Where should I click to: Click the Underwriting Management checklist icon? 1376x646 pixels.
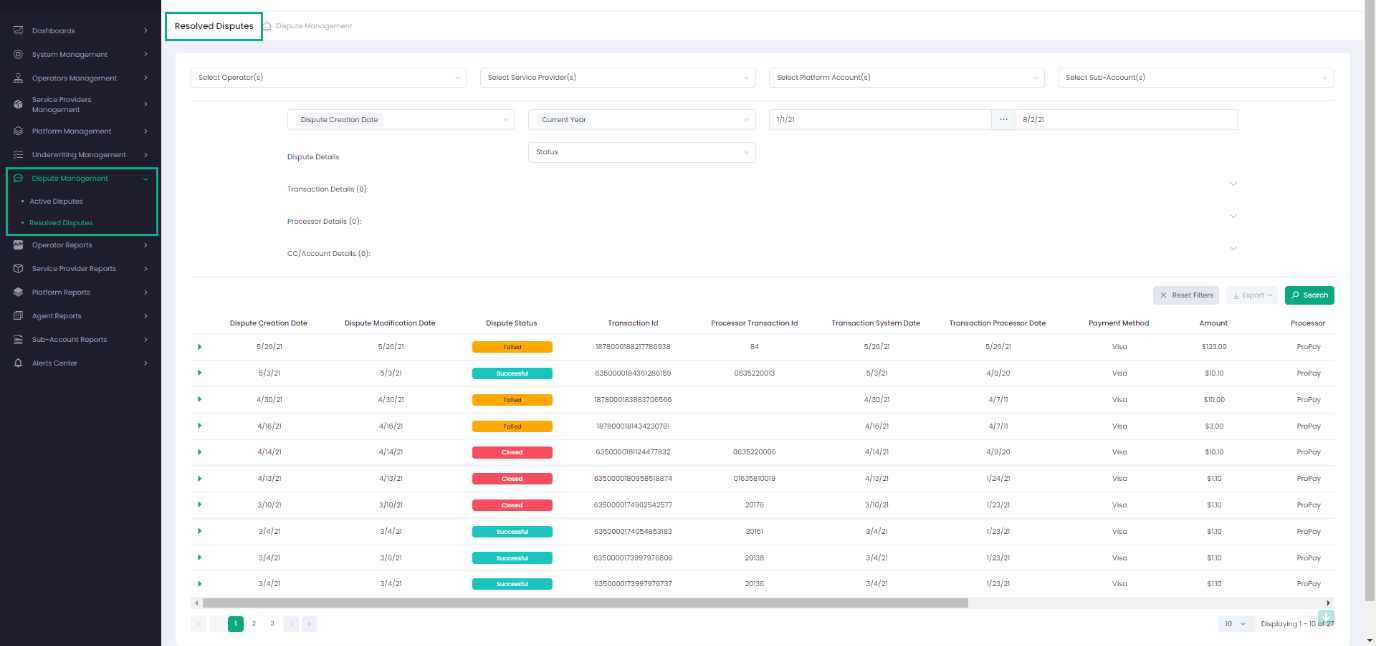coord(18,155)
